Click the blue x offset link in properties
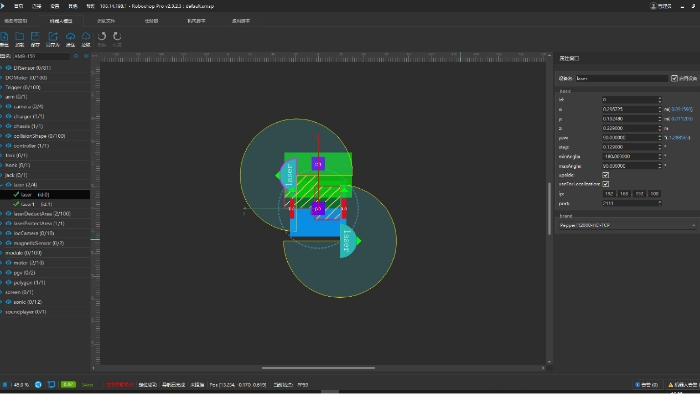Screen dimensions: 700x394 click(x=681, y=109)
